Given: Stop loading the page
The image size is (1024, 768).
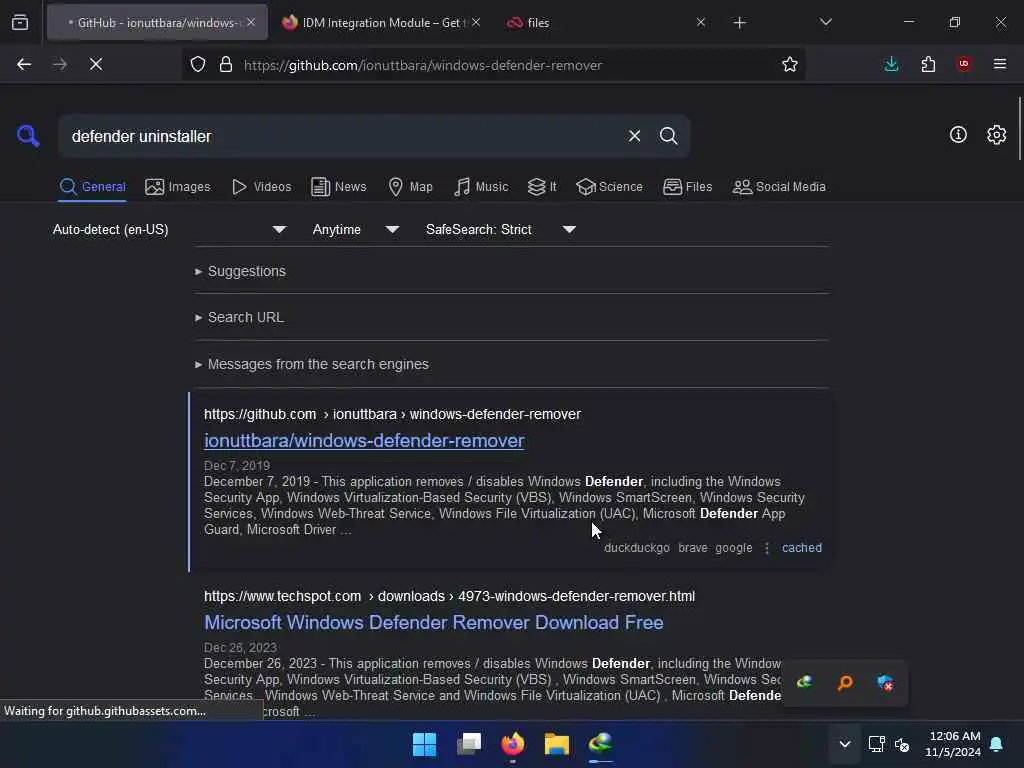Looking at the screenshot, I should (x=95, y=64).
